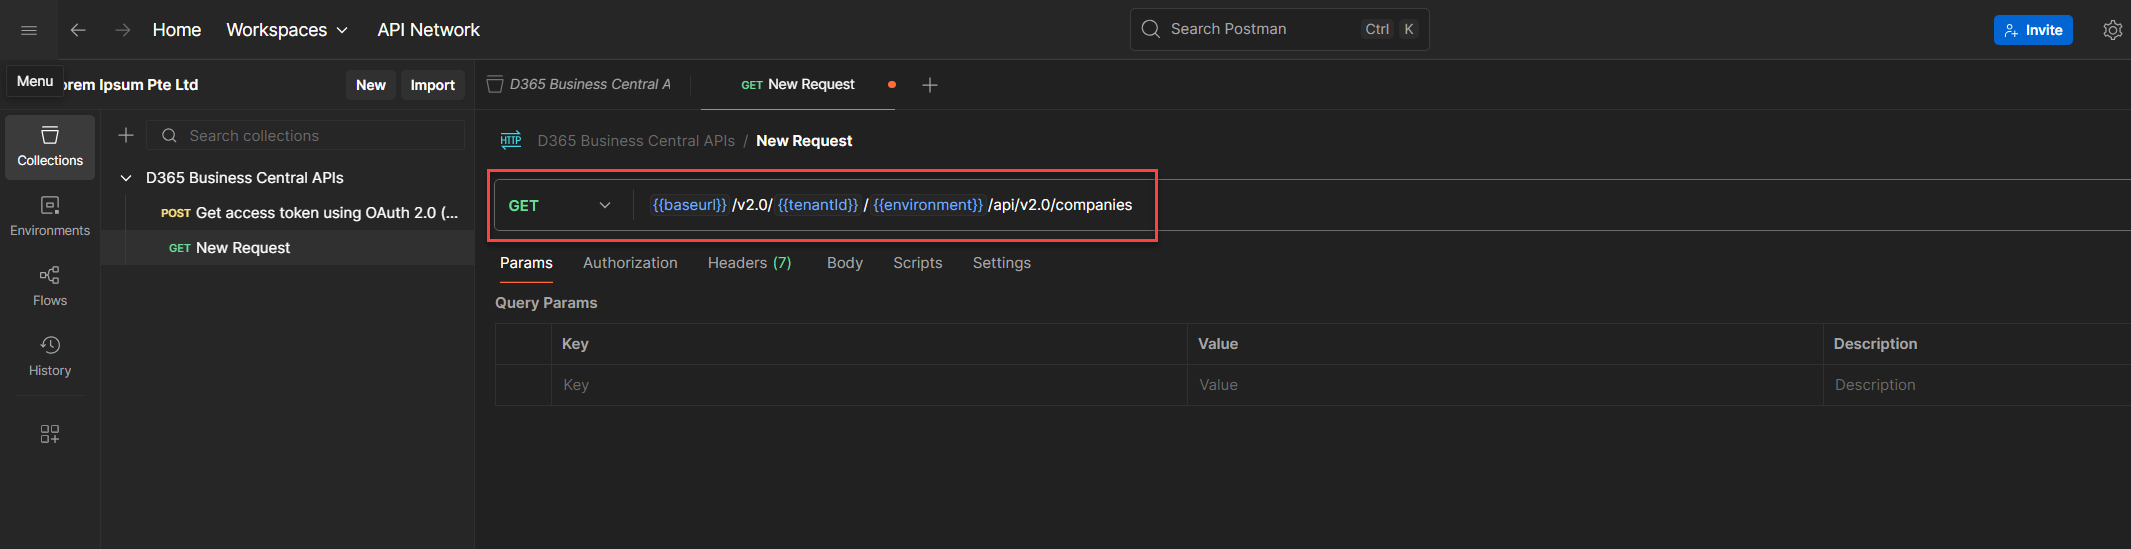Click the Invite button
Viewport: 2131px width, 549px height.
[x=2033, y=30]
